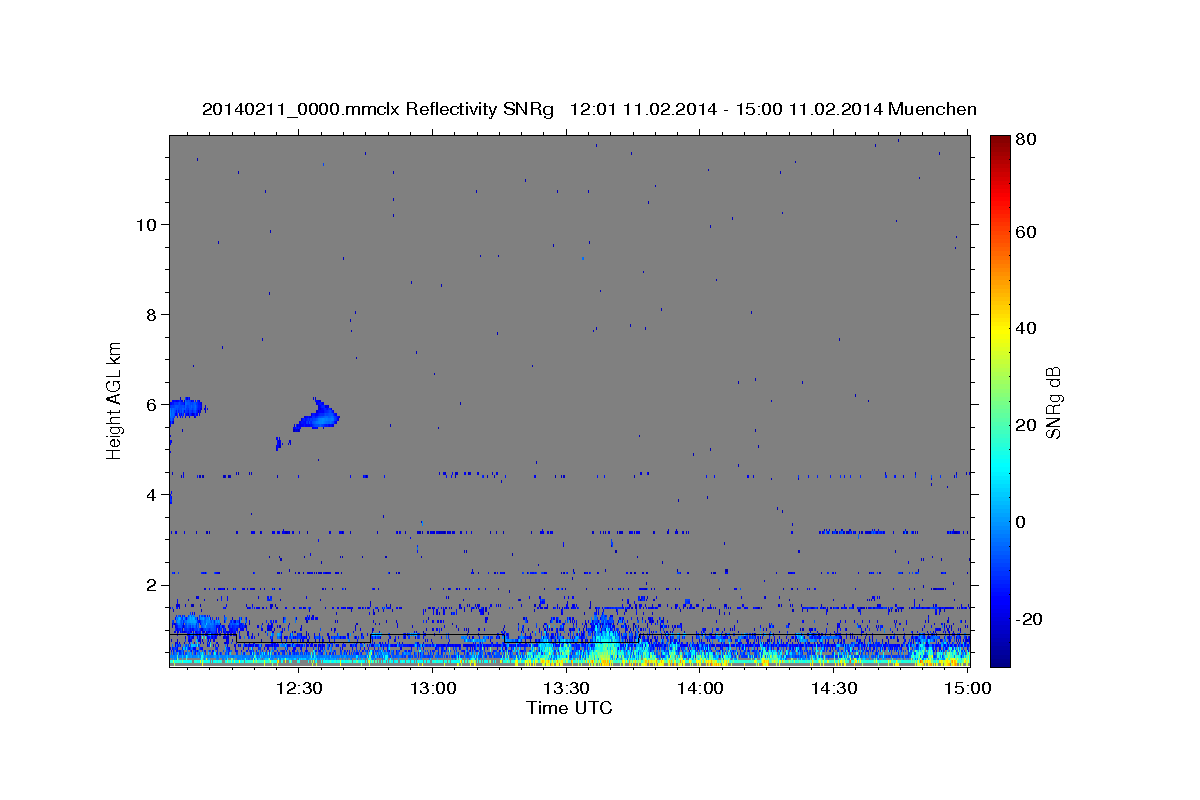Click the 'SNRg dB' colorbar label
The image size is (1200, 800).
[1053, 402]
